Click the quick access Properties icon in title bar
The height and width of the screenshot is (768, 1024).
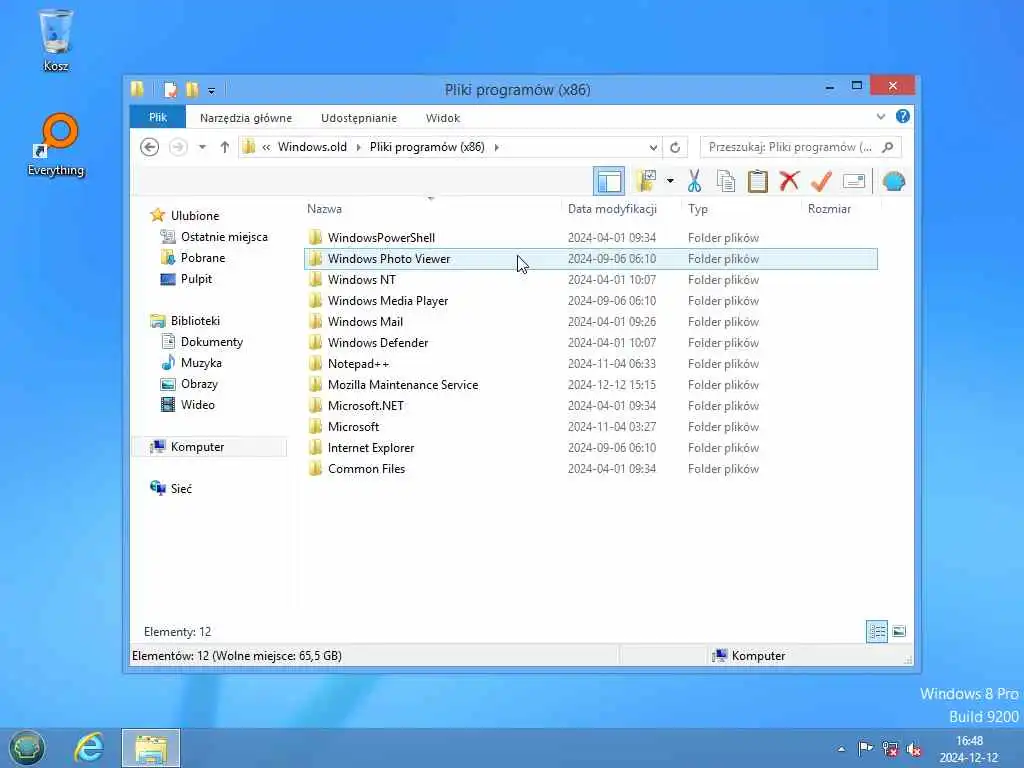coord(170,89)
